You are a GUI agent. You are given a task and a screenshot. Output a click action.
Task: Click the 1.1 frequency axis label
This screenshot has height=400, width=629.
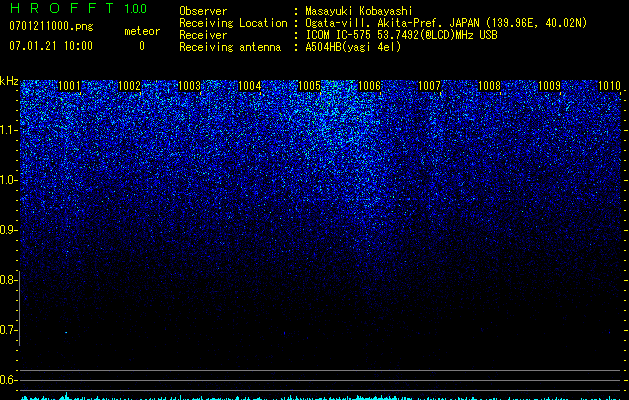pos(8,130)
